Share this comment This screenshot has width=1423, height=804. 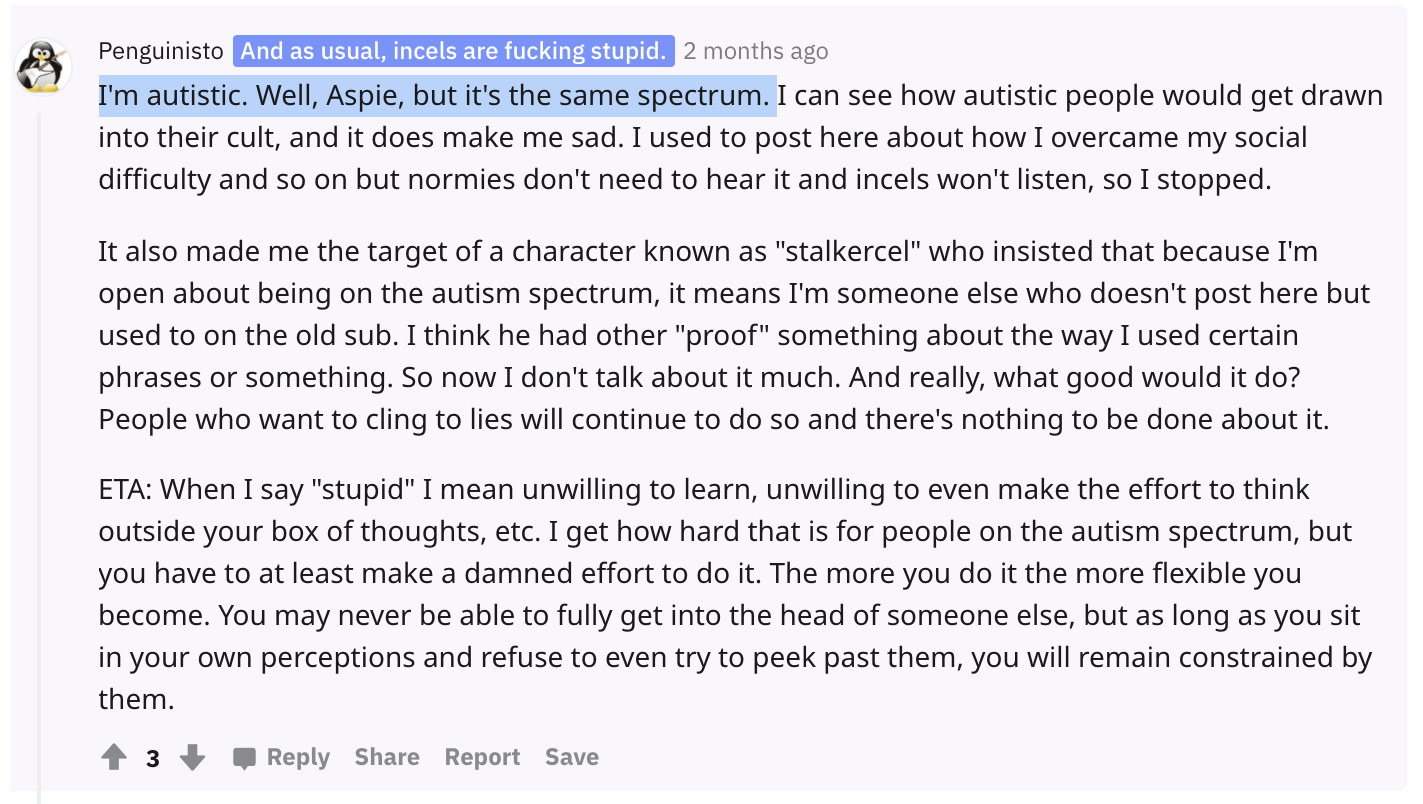pyautogui.click(x=387, y=757)
